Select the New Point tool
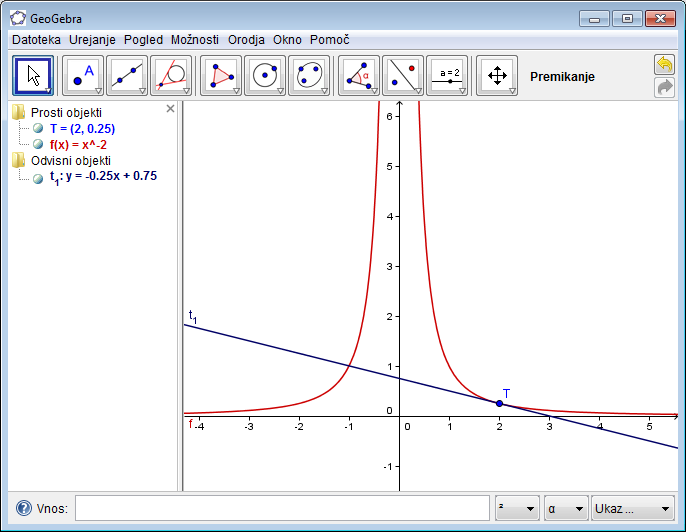Viewport: 686px width, 532px height. coord(83,75)
